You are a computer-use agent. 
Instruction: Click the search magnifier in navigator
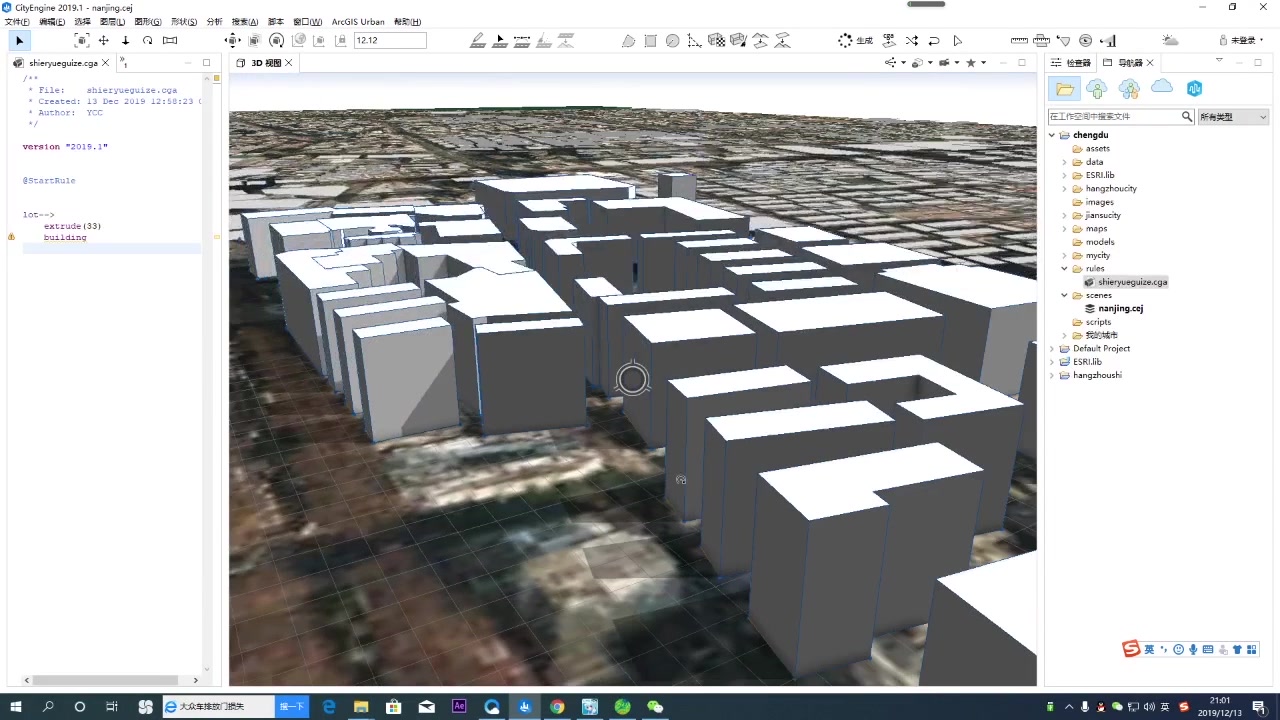(x=1187, y=117)
